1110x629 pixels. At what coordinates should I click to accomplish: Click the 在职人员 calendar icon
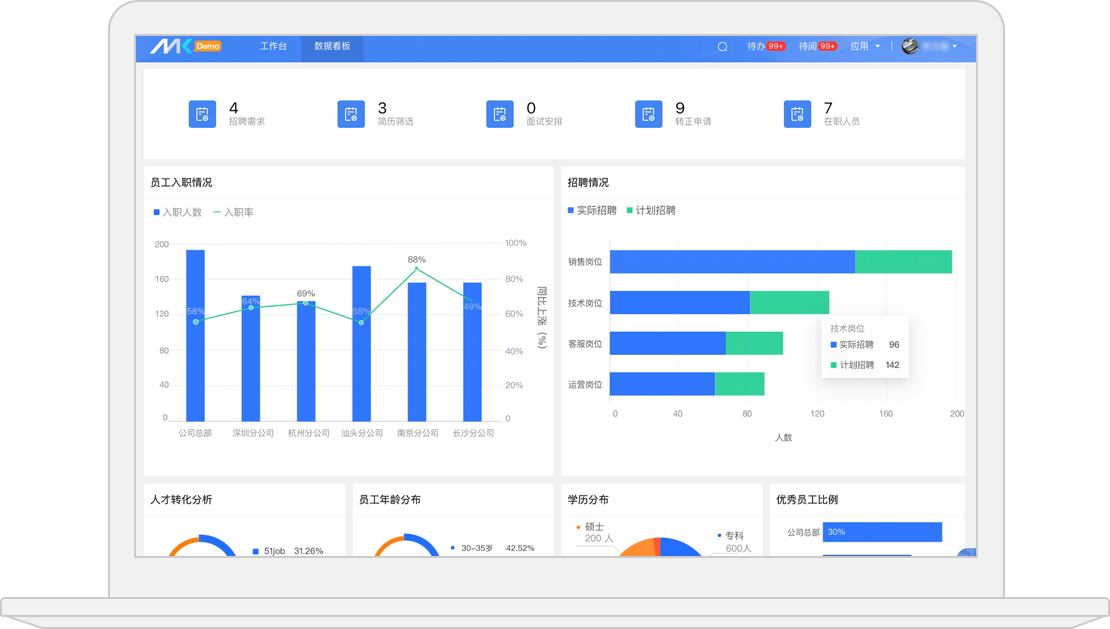point(797,114)
